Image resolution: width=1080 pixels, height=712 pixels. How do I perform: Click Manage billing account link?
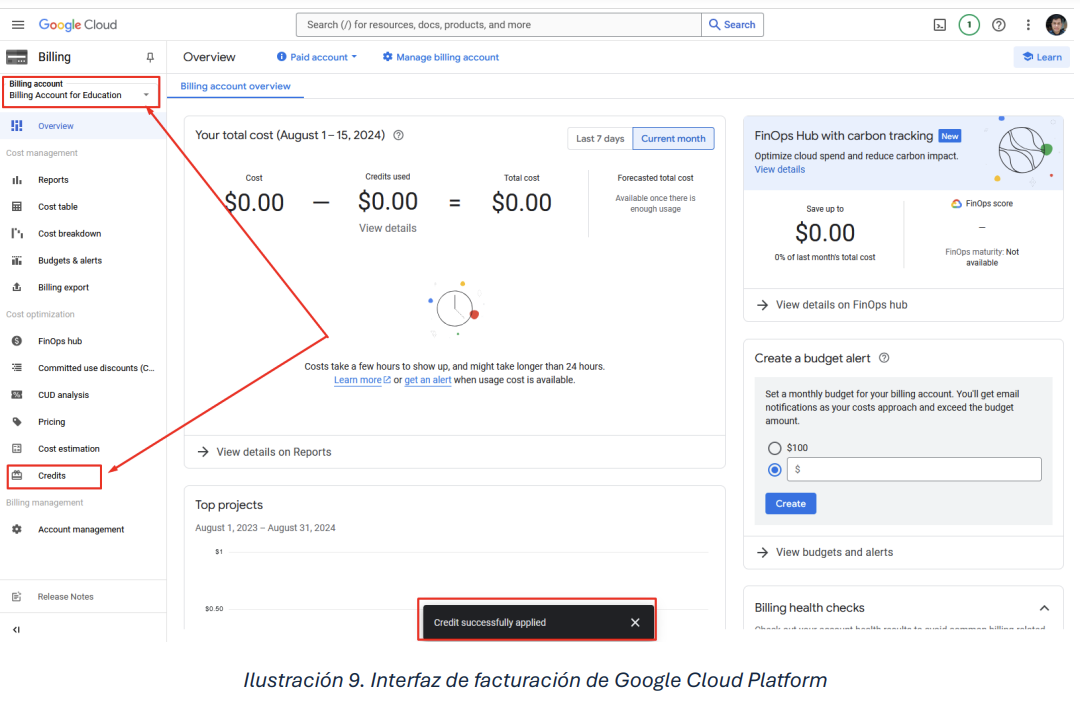click(x=441, y=58)
